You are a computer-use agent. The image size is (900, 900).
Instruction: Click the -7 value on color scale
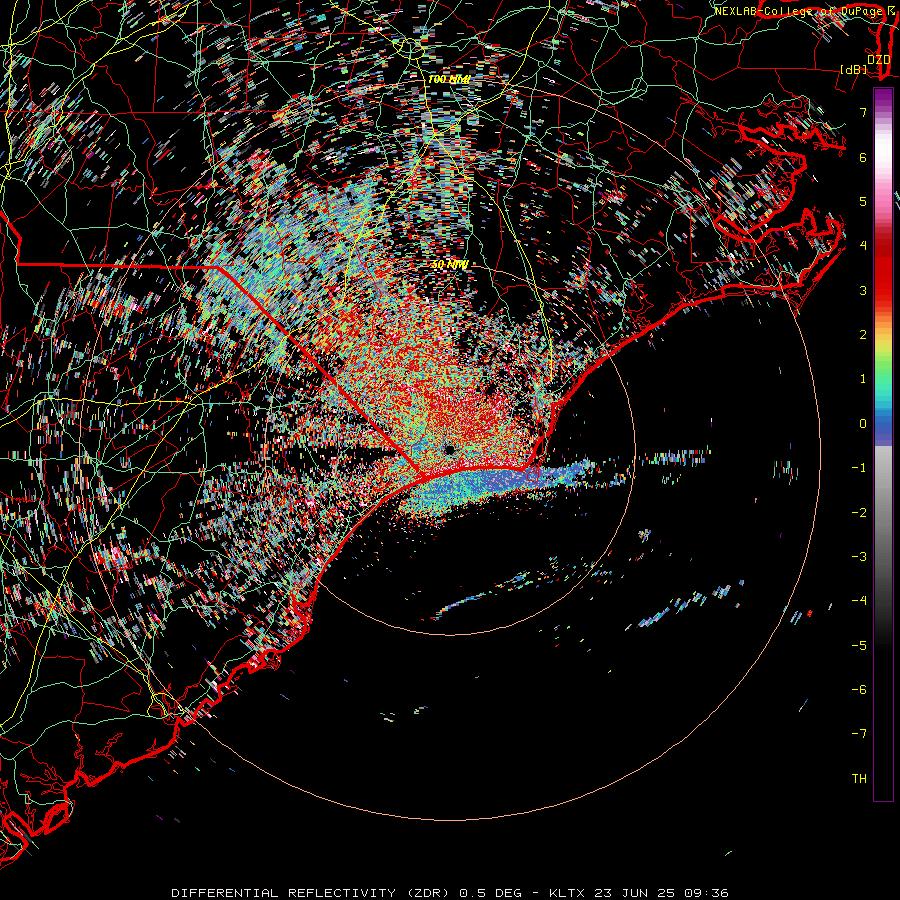point(859,734)
